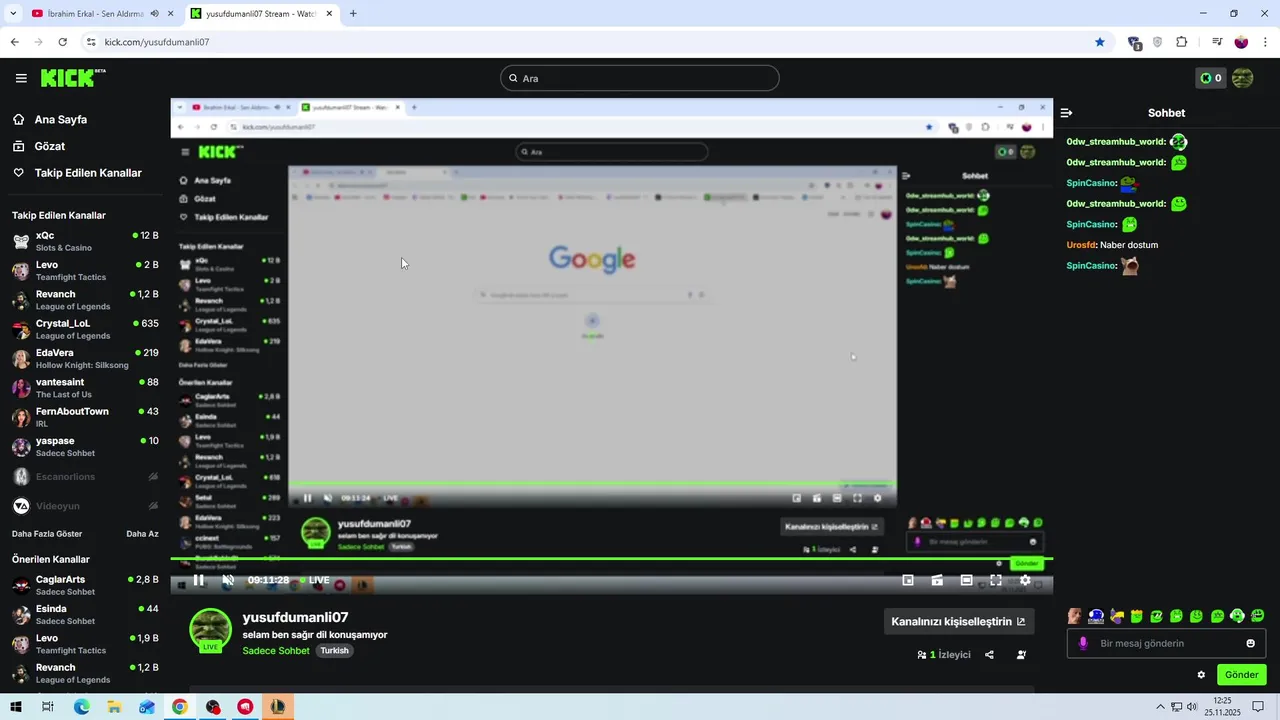Open the emoji picker smiley
1280x720 pixels.
click(1250, 643)
